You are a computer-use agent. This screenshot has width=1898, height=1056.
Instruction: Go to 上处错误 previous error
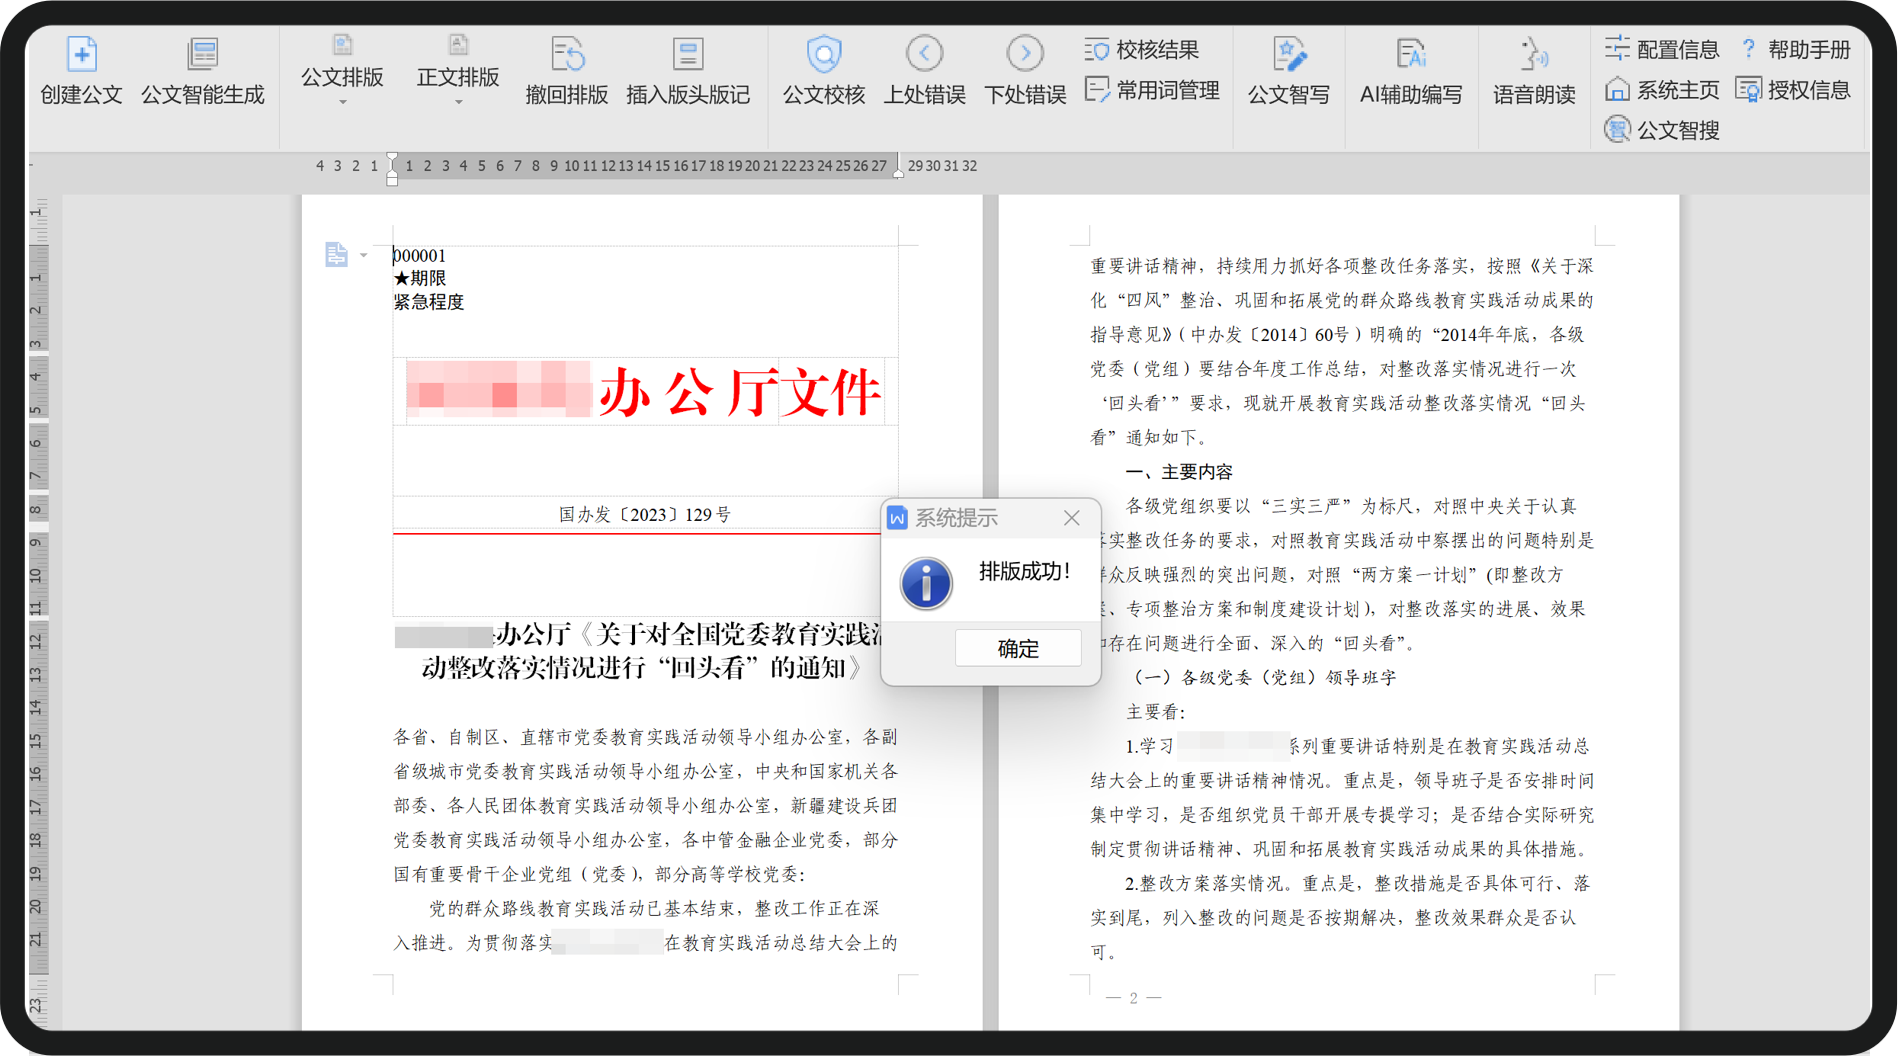tap(925, 70)
